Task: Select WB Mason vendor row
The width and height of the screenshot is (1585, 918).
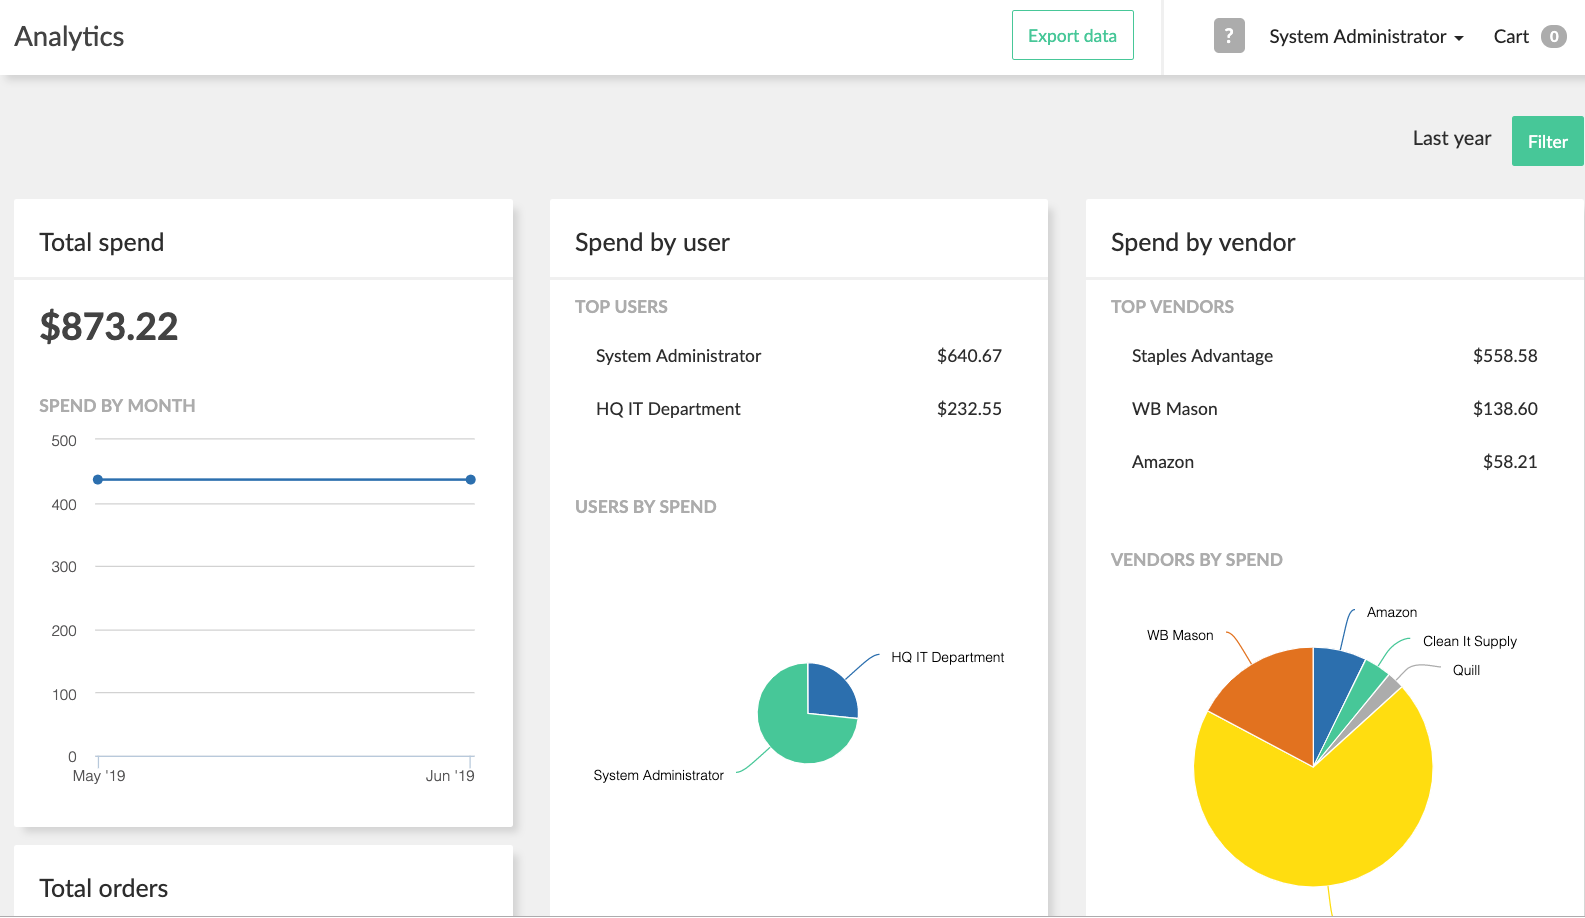Action: [x=1334, y=409]
